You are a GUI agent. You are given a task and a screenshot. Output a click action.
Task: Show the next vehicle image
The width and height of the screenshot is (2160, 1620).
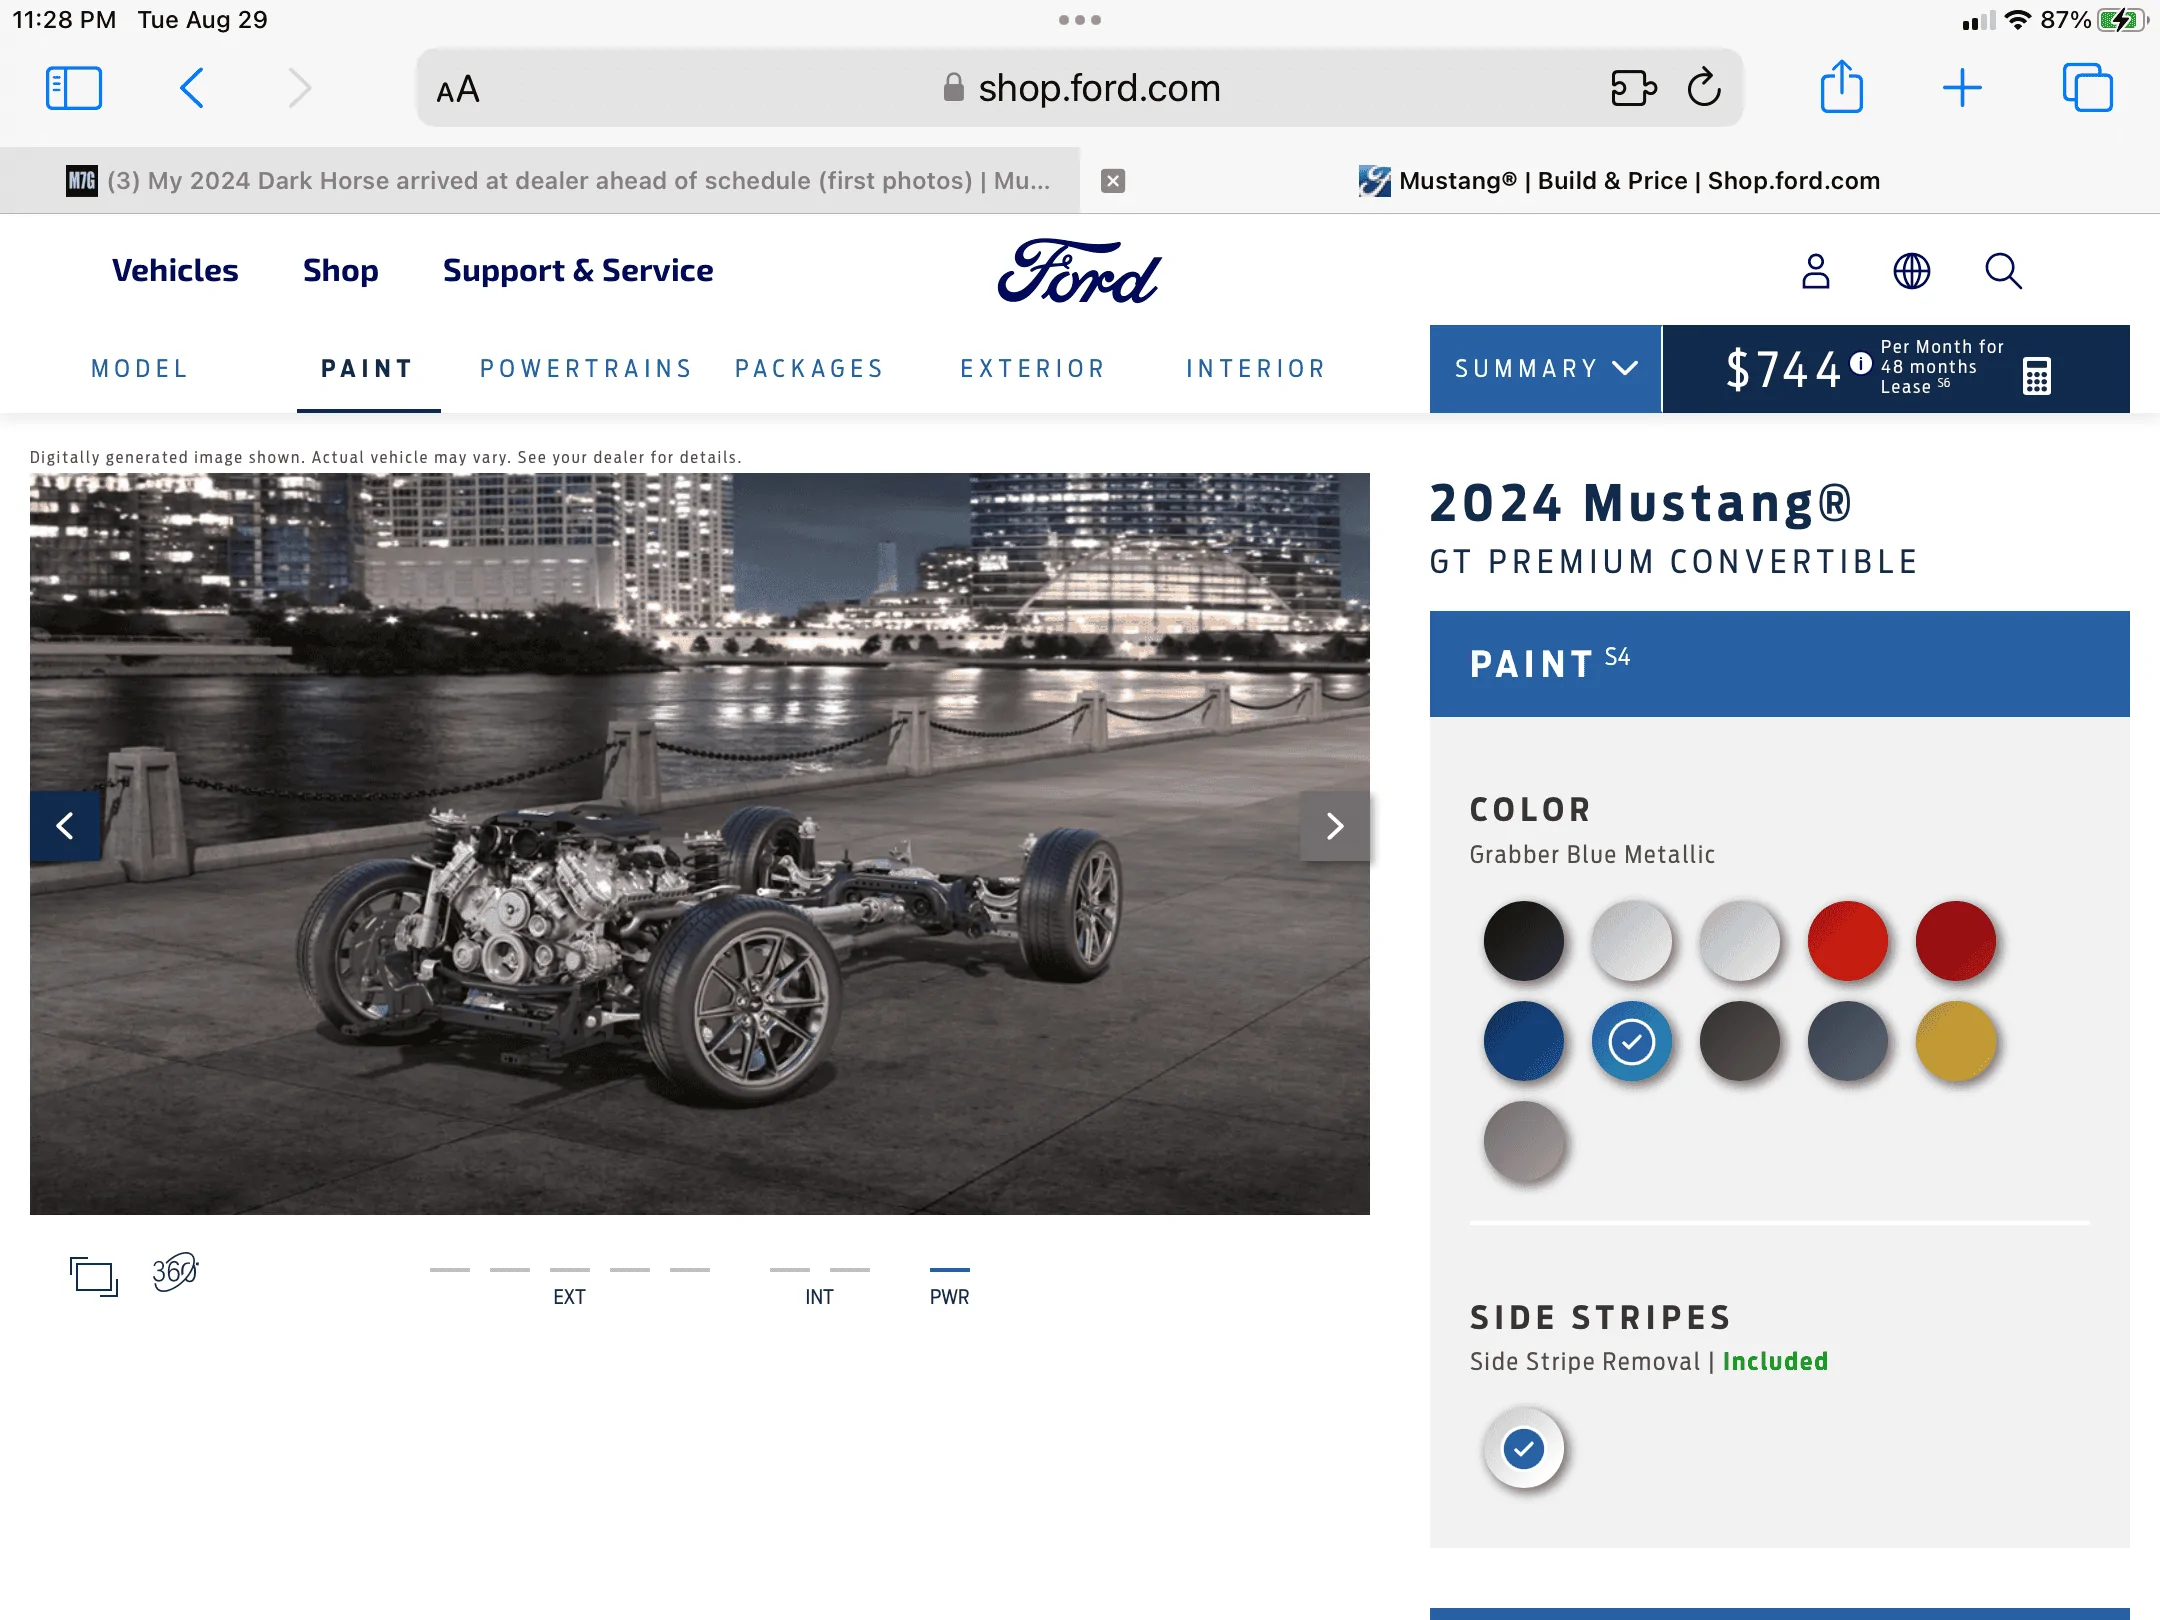click(1335, 826)
